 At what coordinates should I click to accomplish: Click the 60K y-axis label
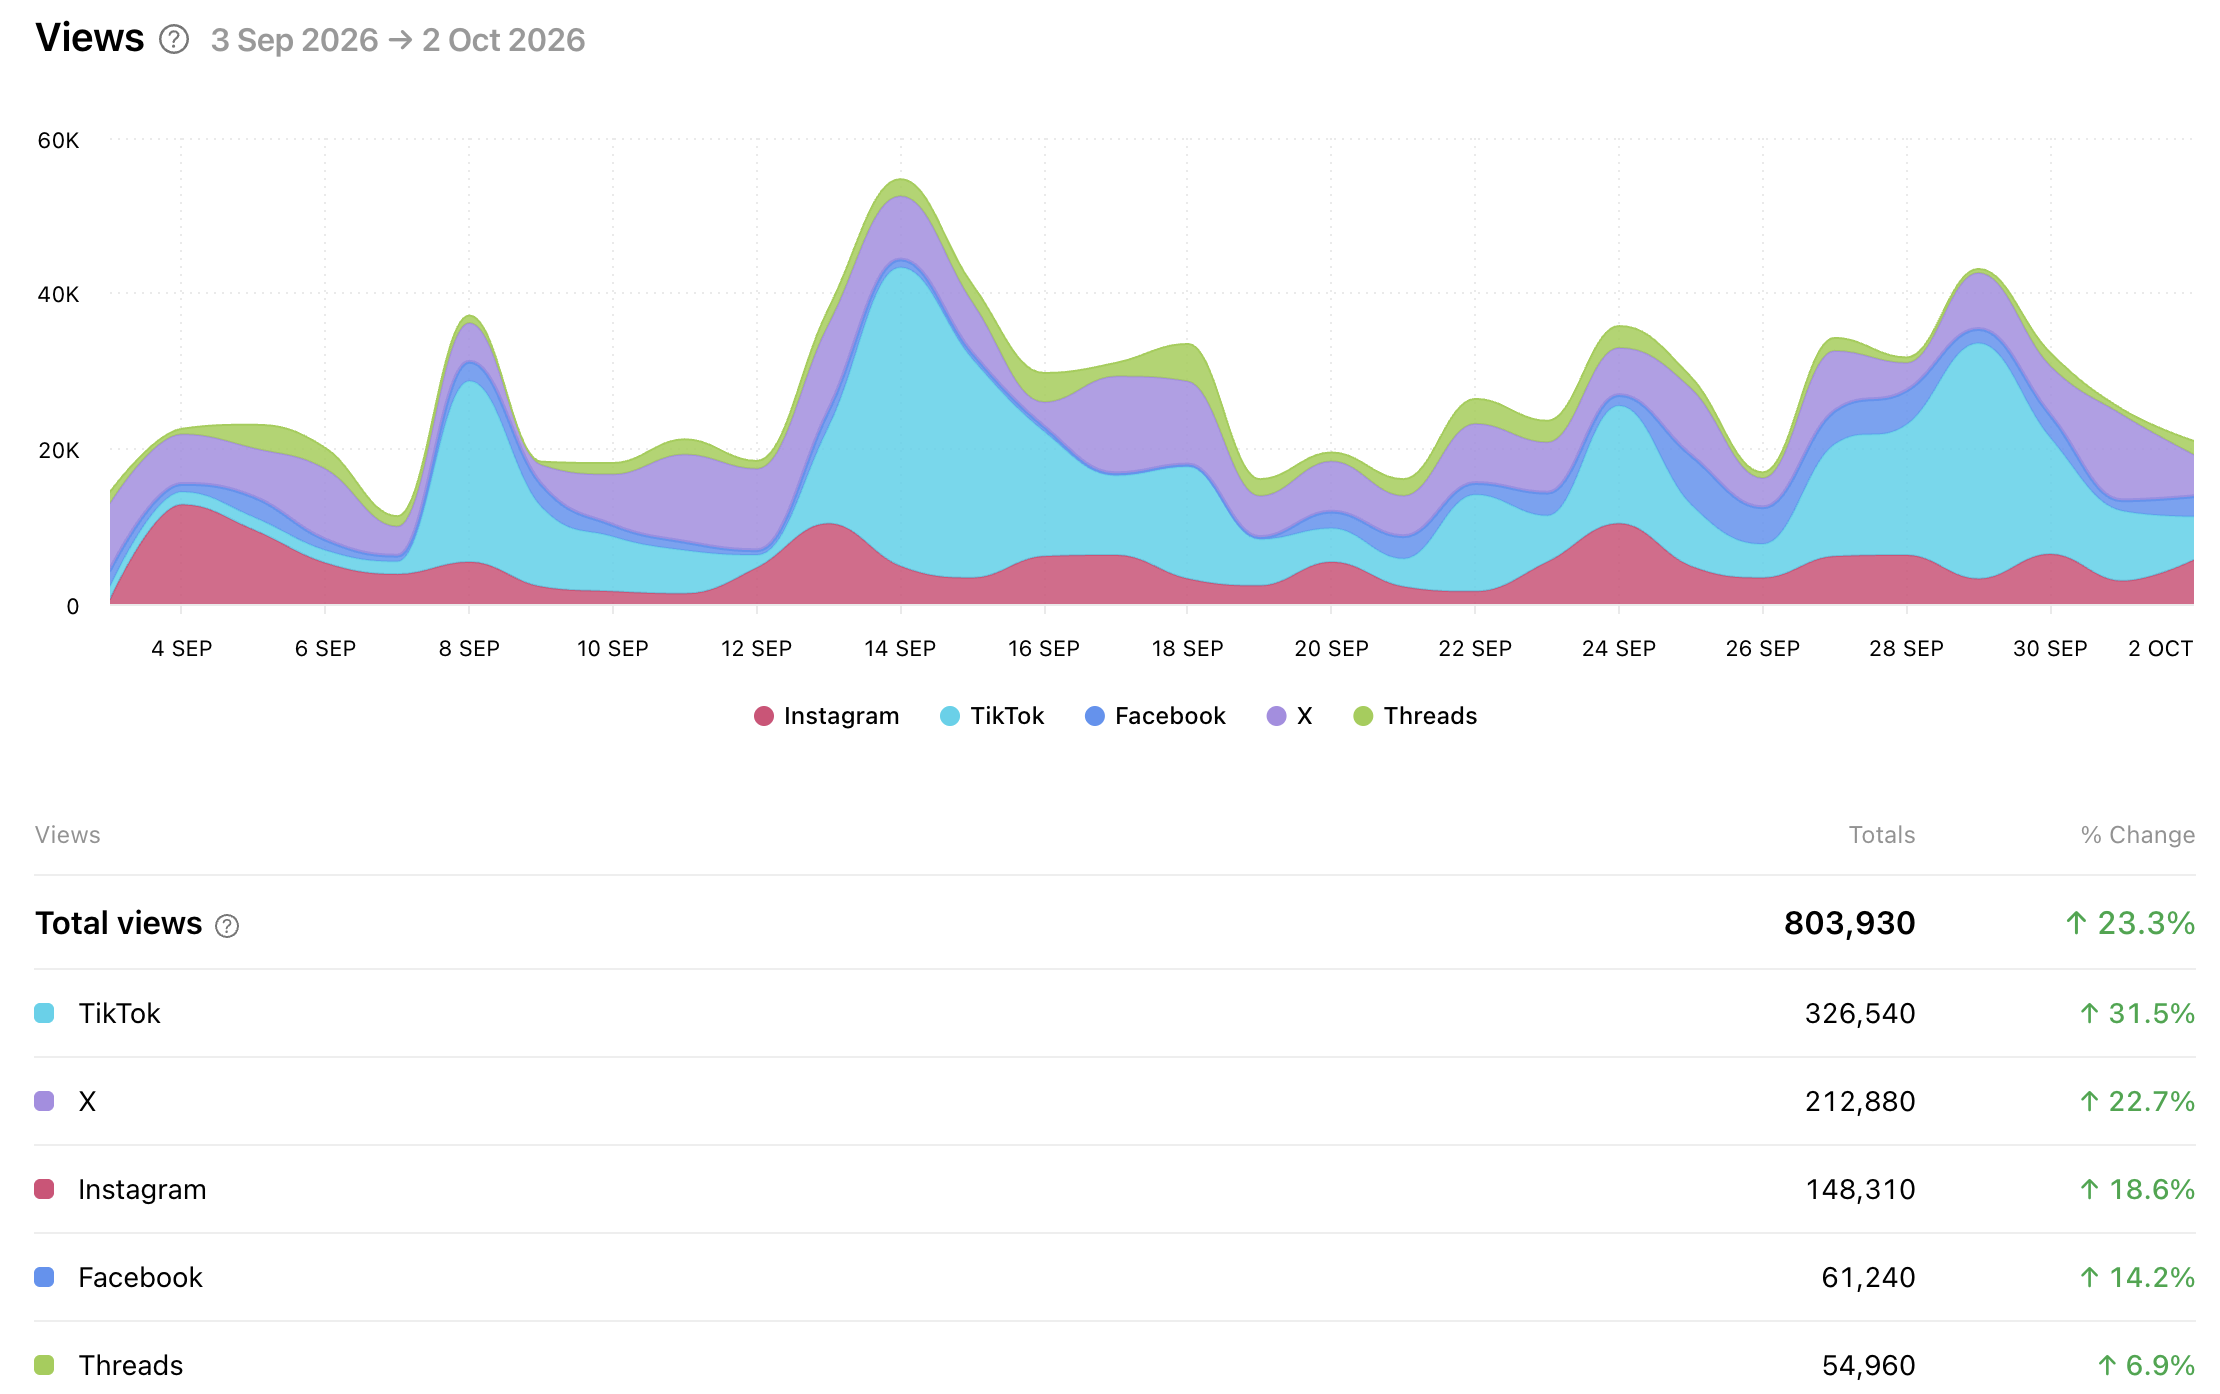click(x=58, y=140)
